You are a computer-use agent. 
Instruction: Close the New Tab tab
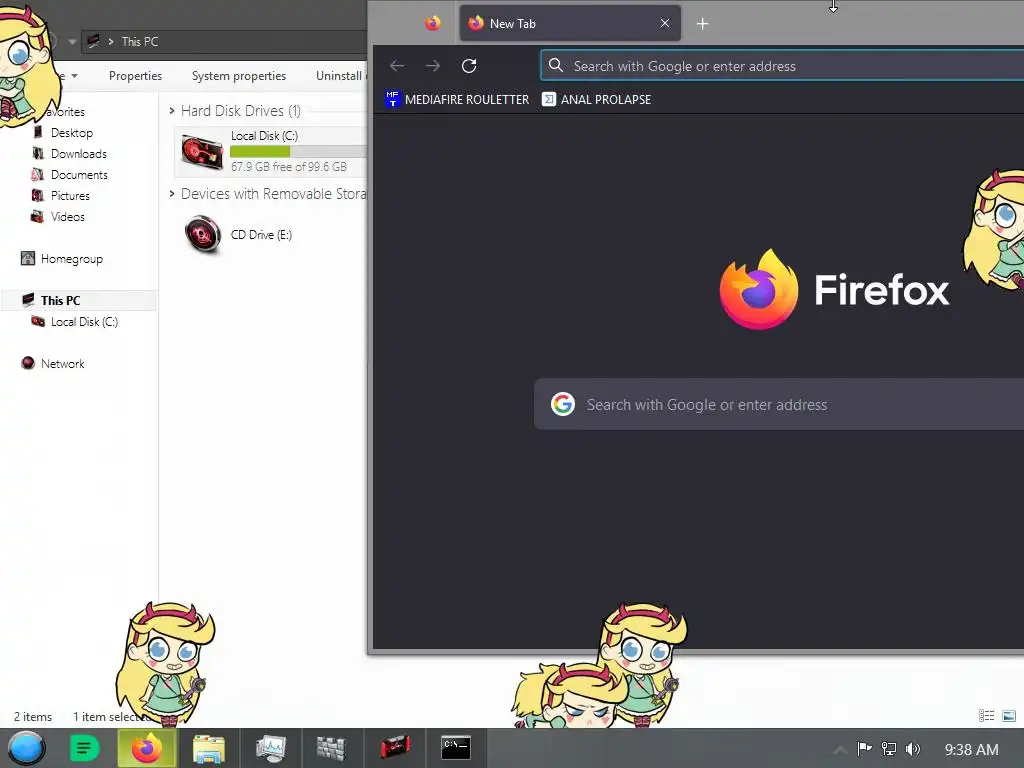click(x=665, y=24)
